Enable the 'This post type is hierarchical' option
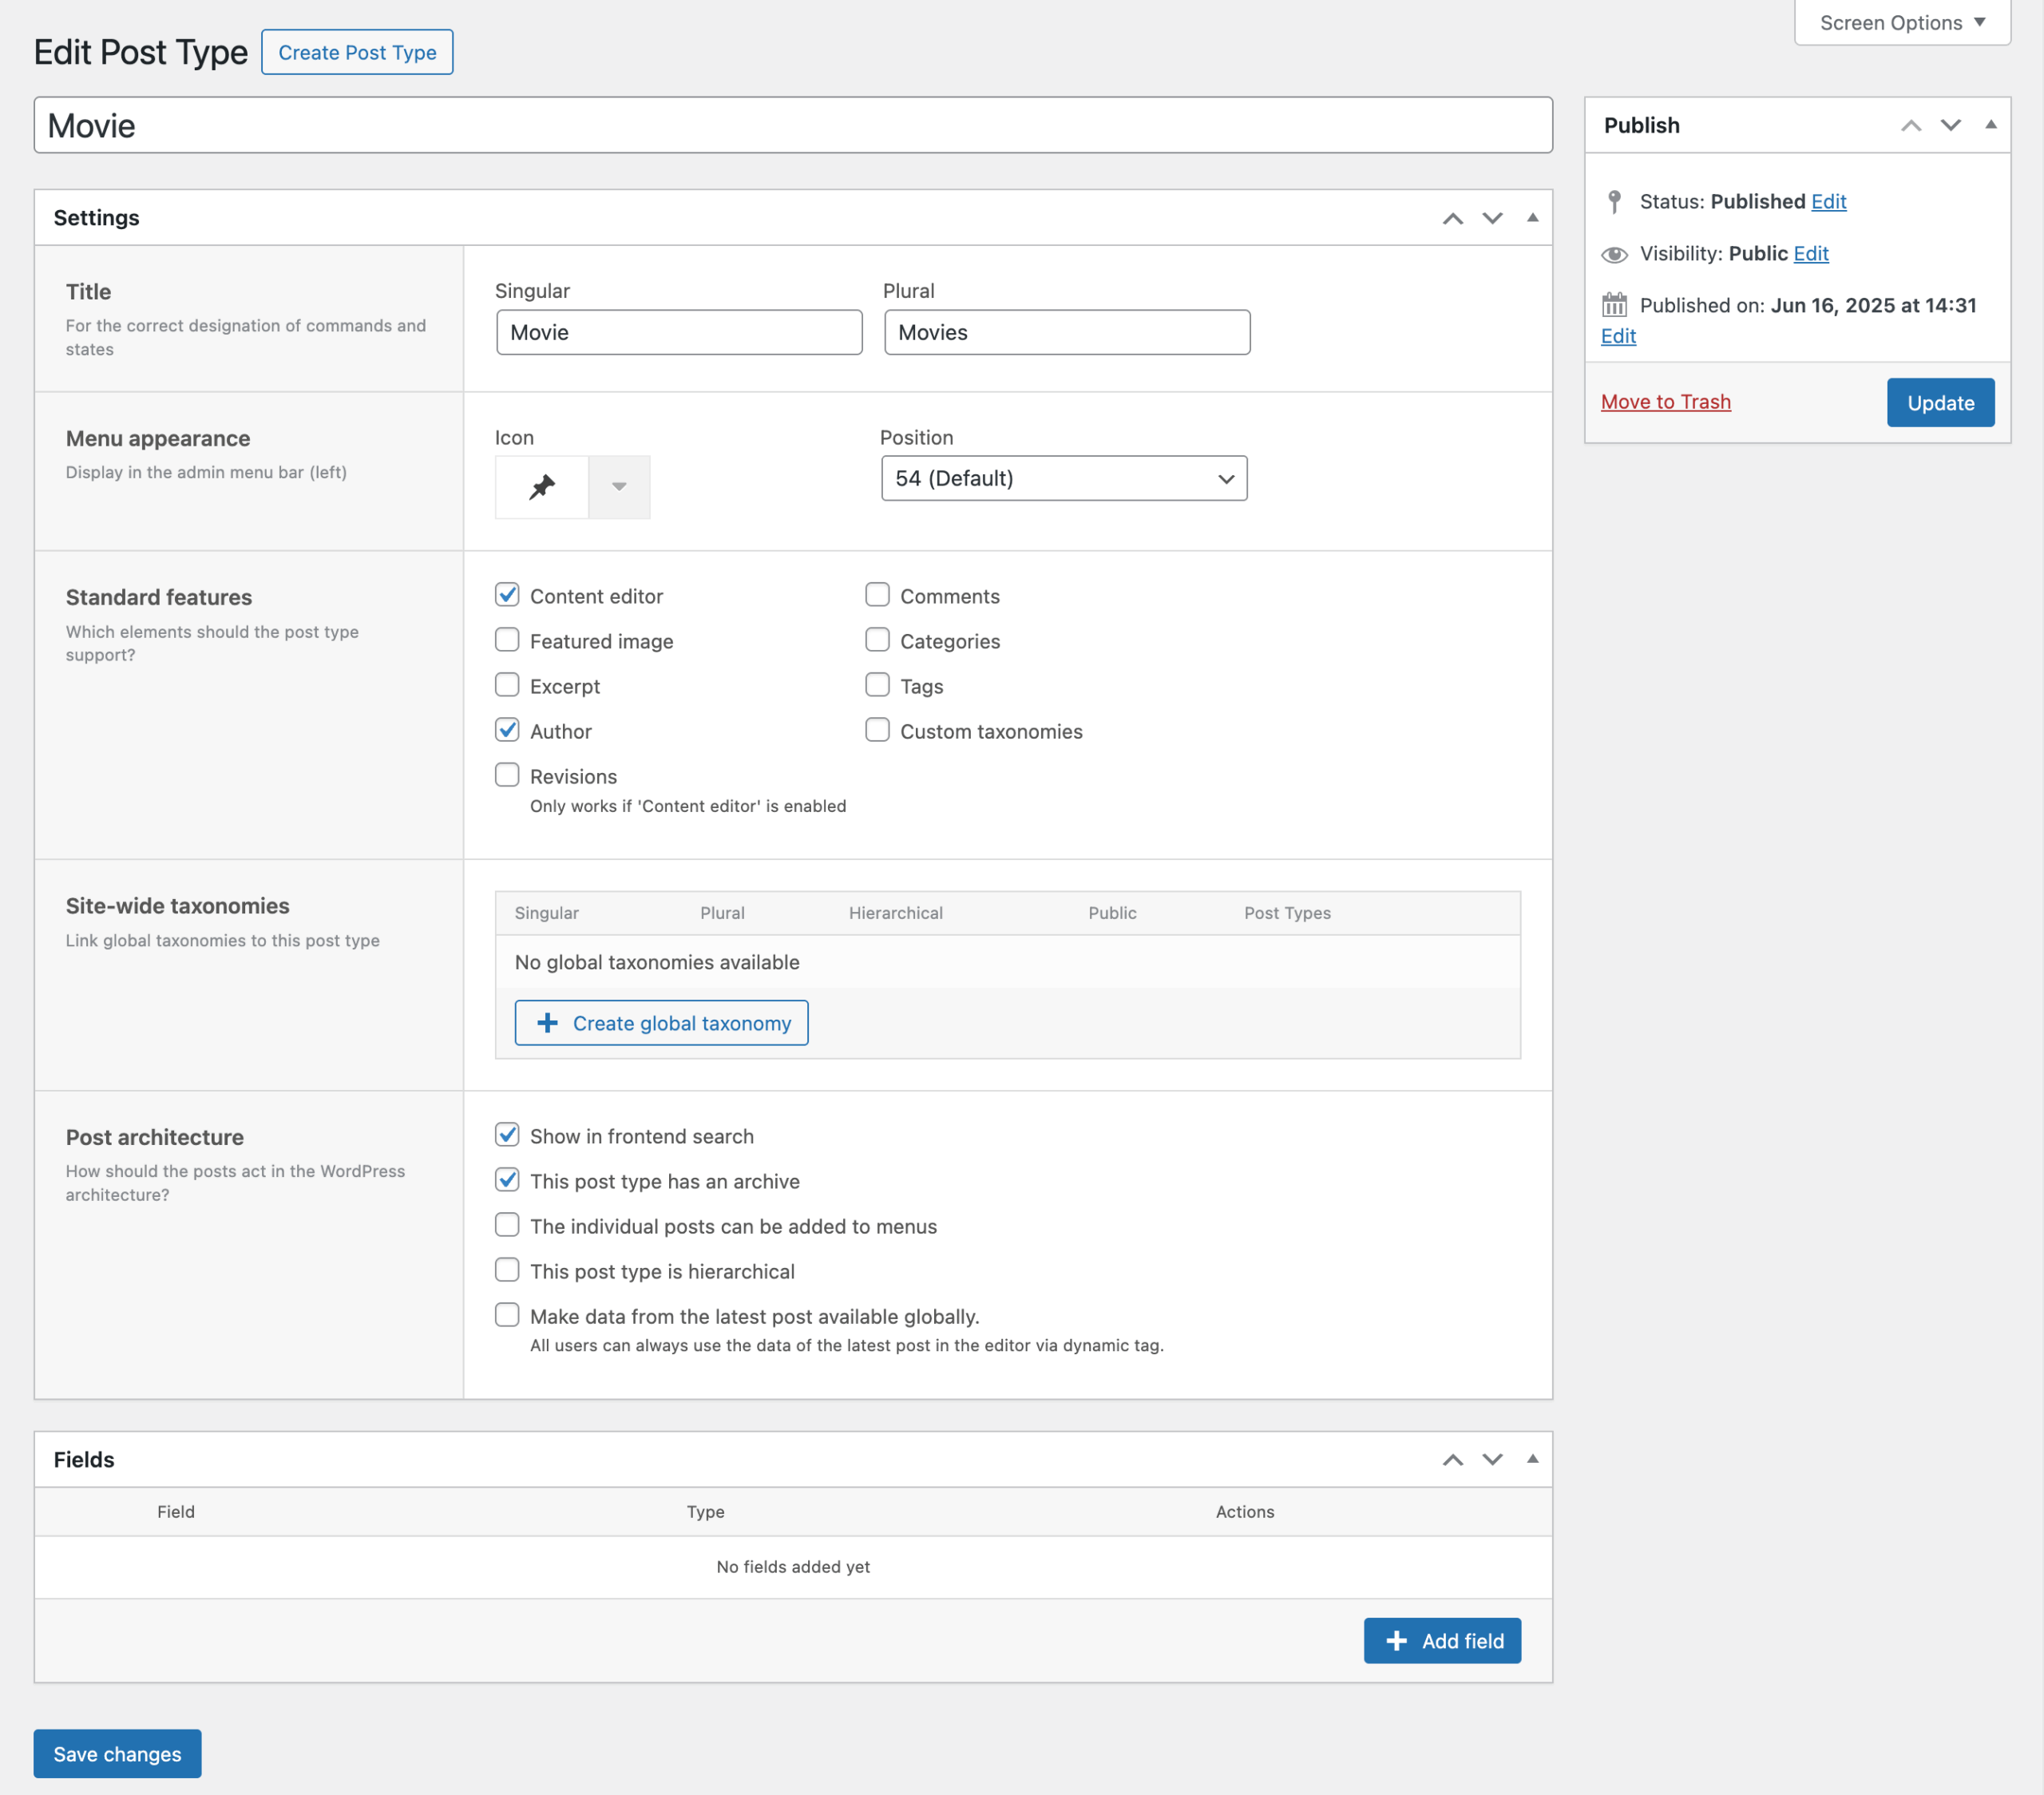This screenshot has height=1795, width=2044. tap(507, 1270)
